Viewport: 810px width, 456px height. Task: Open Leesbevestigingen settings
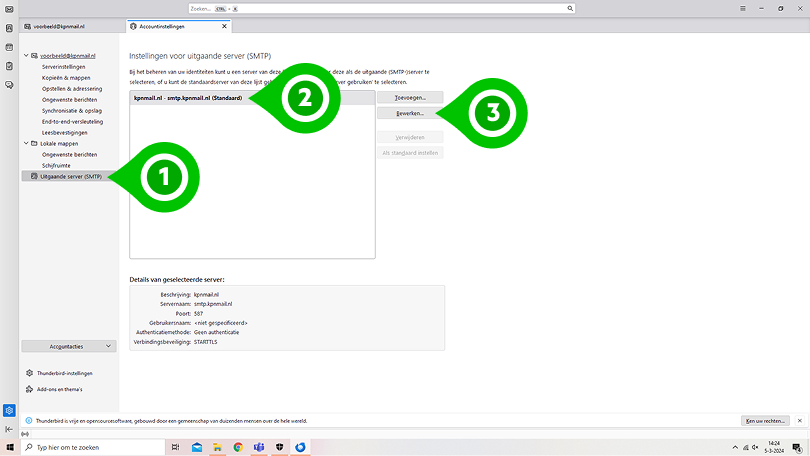[x=65, y=133]
